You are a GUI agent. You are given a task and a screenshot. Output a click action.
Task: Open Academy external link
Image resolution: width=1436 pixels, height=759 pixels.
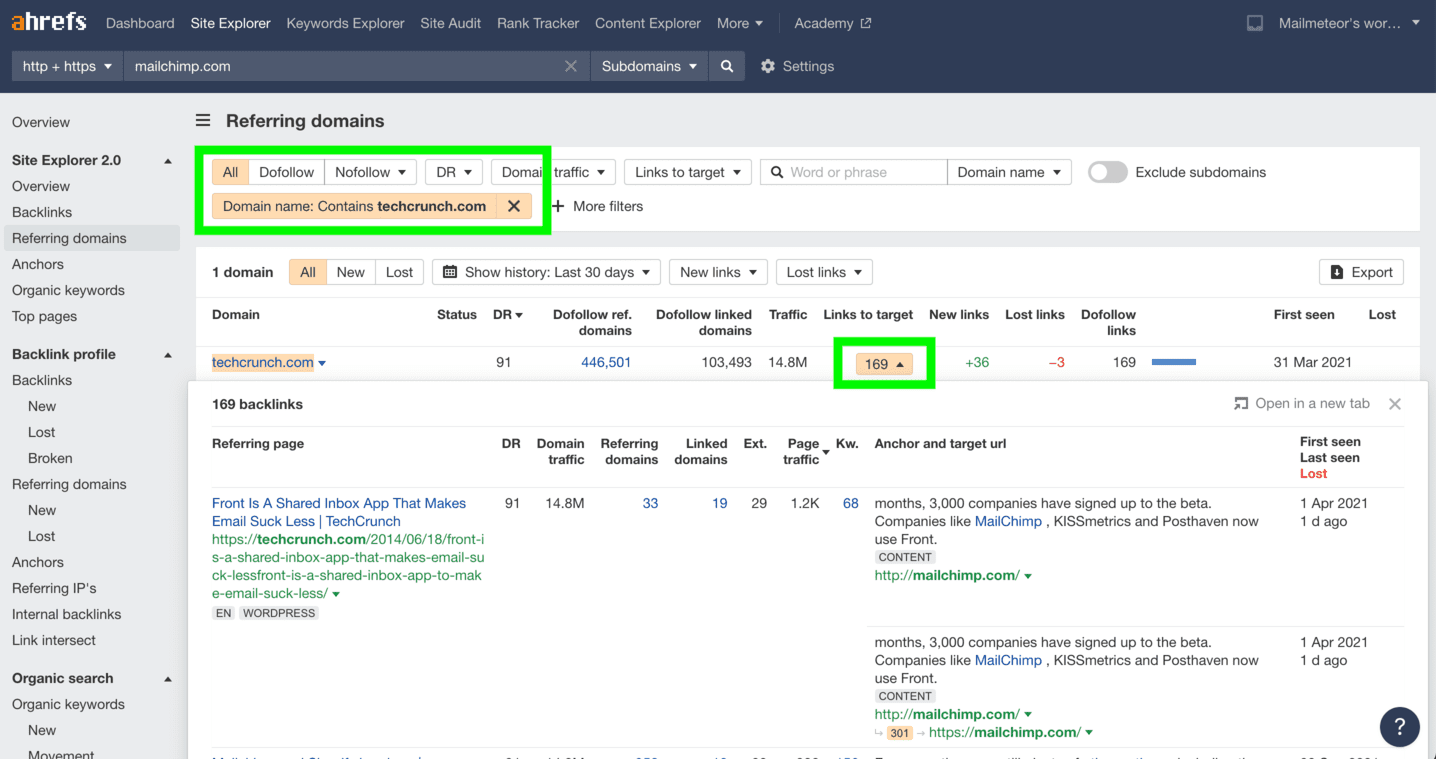pyautogui.click(x=833, y=23)
